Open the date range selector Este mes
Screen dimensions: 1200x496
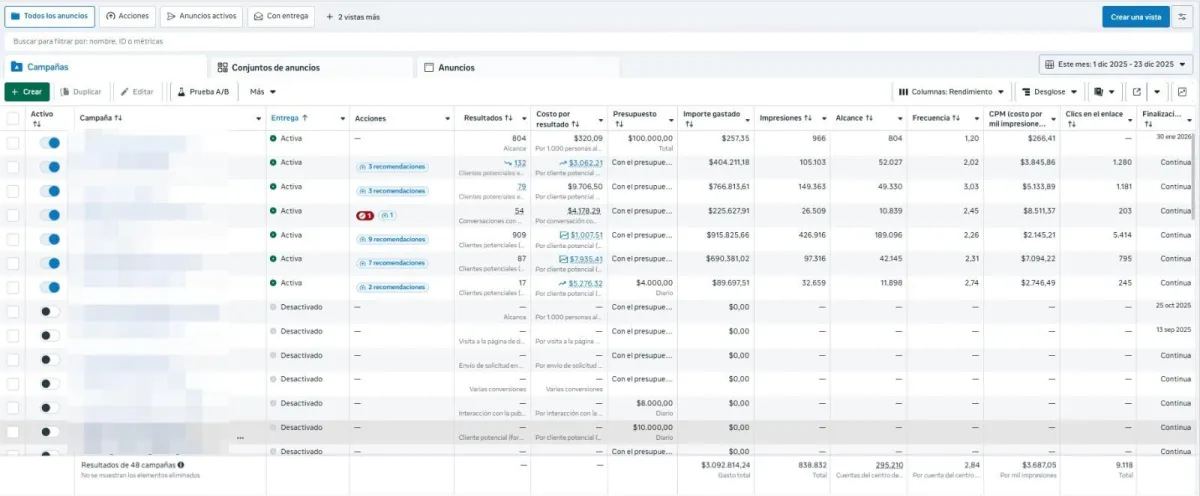pos(1115,64)
